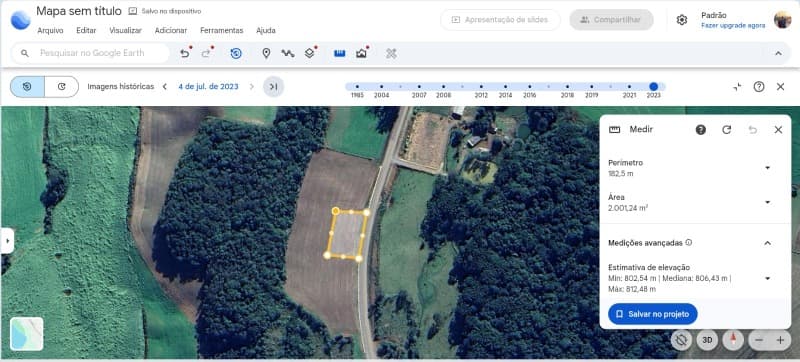Open the Arquivo menu
800x362 pixels.
(x=51, y=31)
